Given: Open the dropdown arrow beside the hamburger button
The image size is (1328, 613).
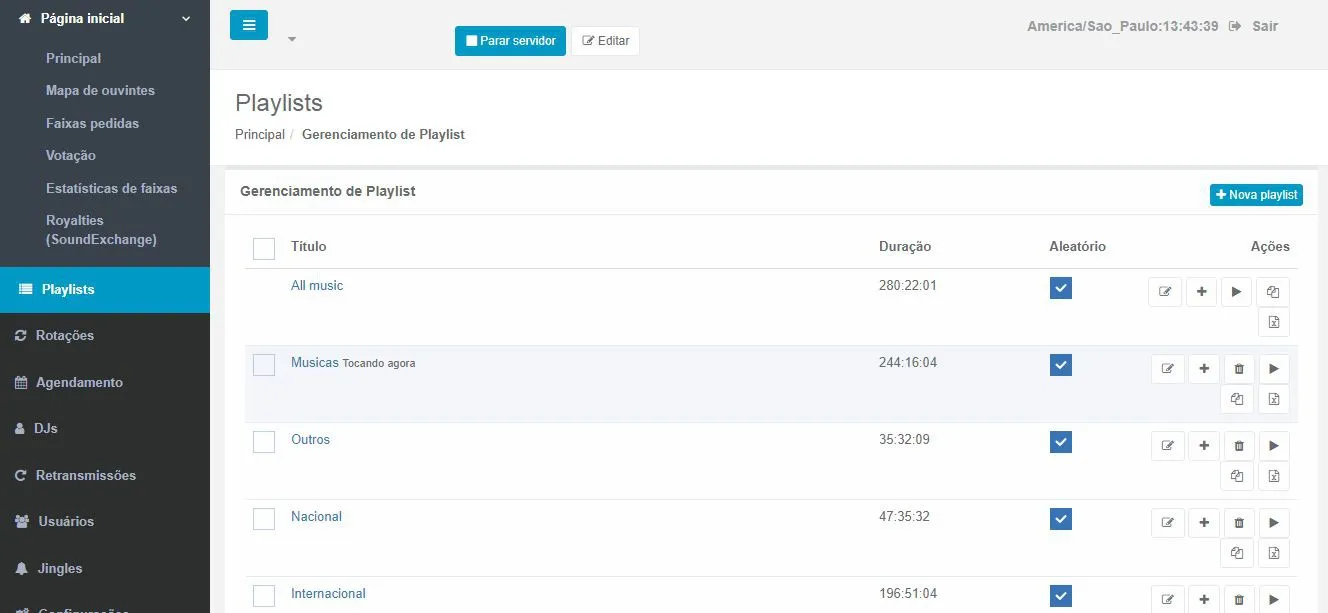Looking at the screenshot, I should click(291, 39).
